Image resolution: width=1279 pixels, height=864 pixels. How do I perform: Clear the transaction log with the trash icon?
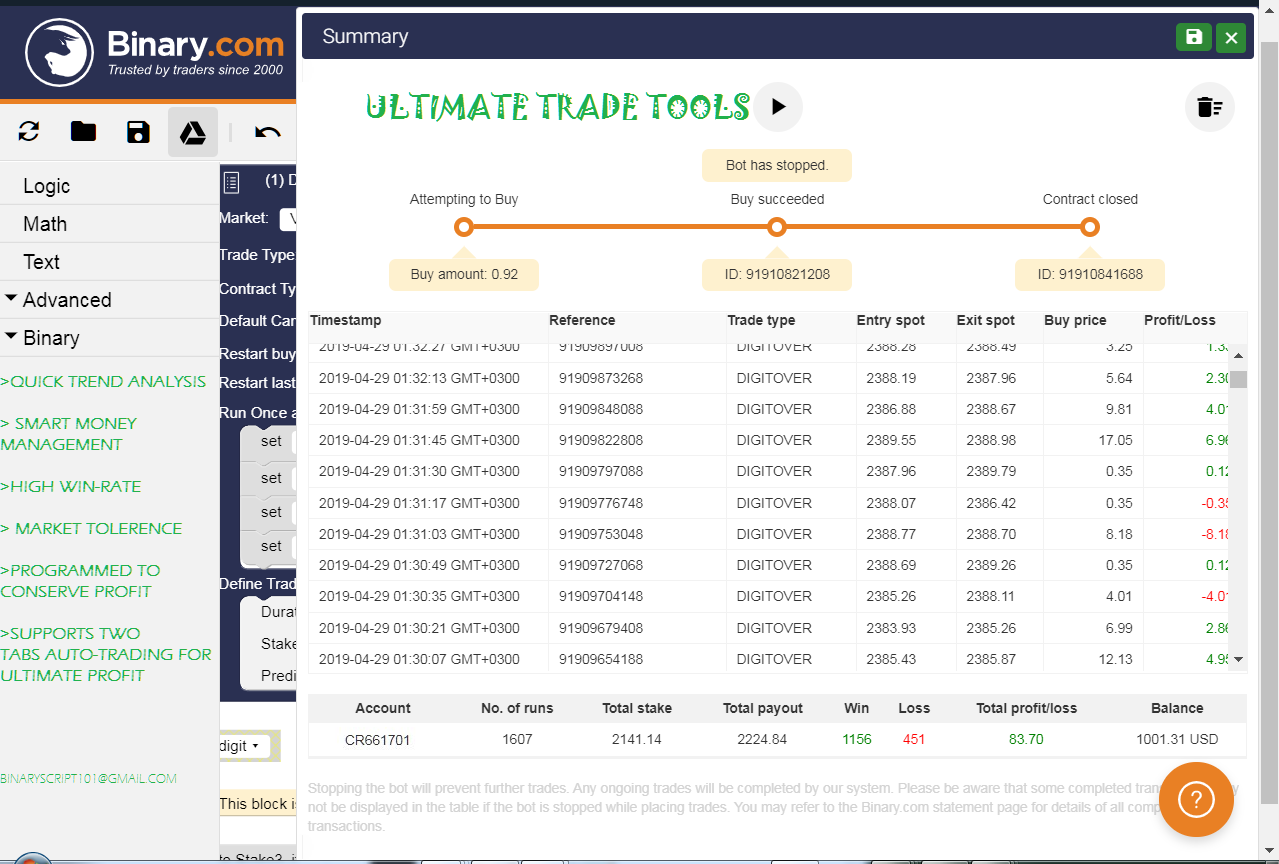pyautogui.click(x=1209, y=107)
